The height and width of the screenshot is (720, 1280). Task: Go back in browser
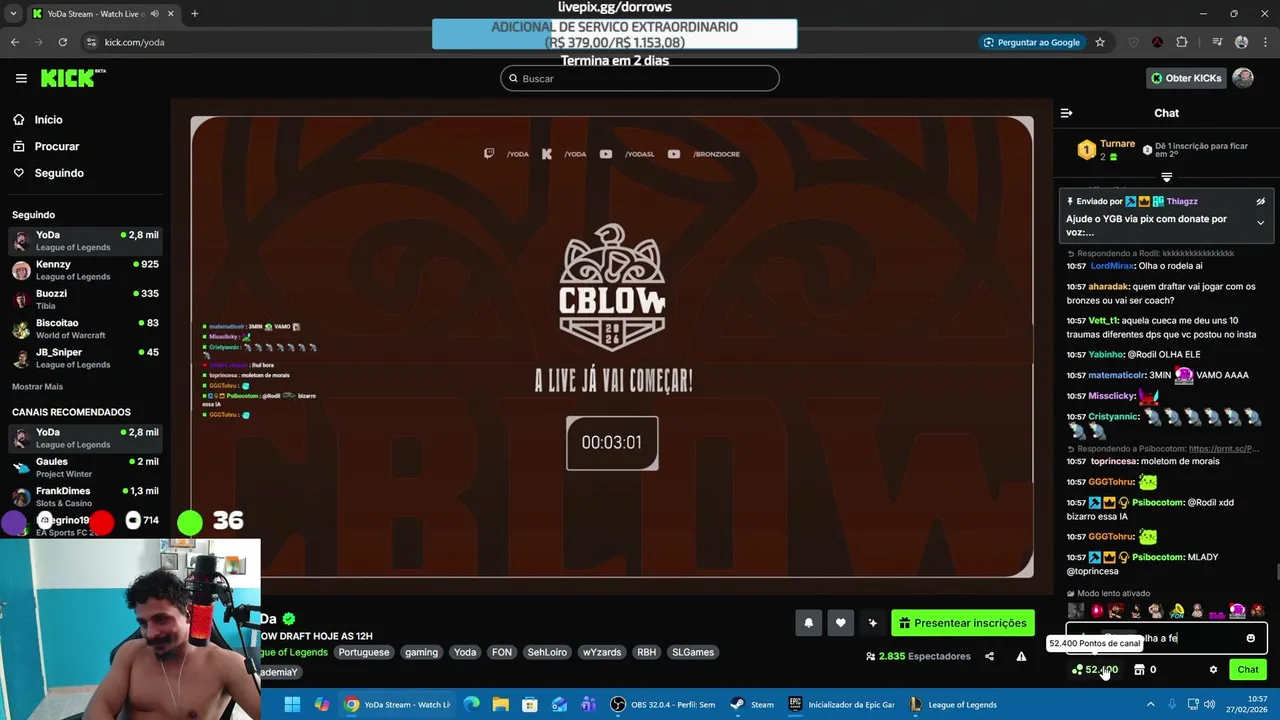tap(15, 42)
